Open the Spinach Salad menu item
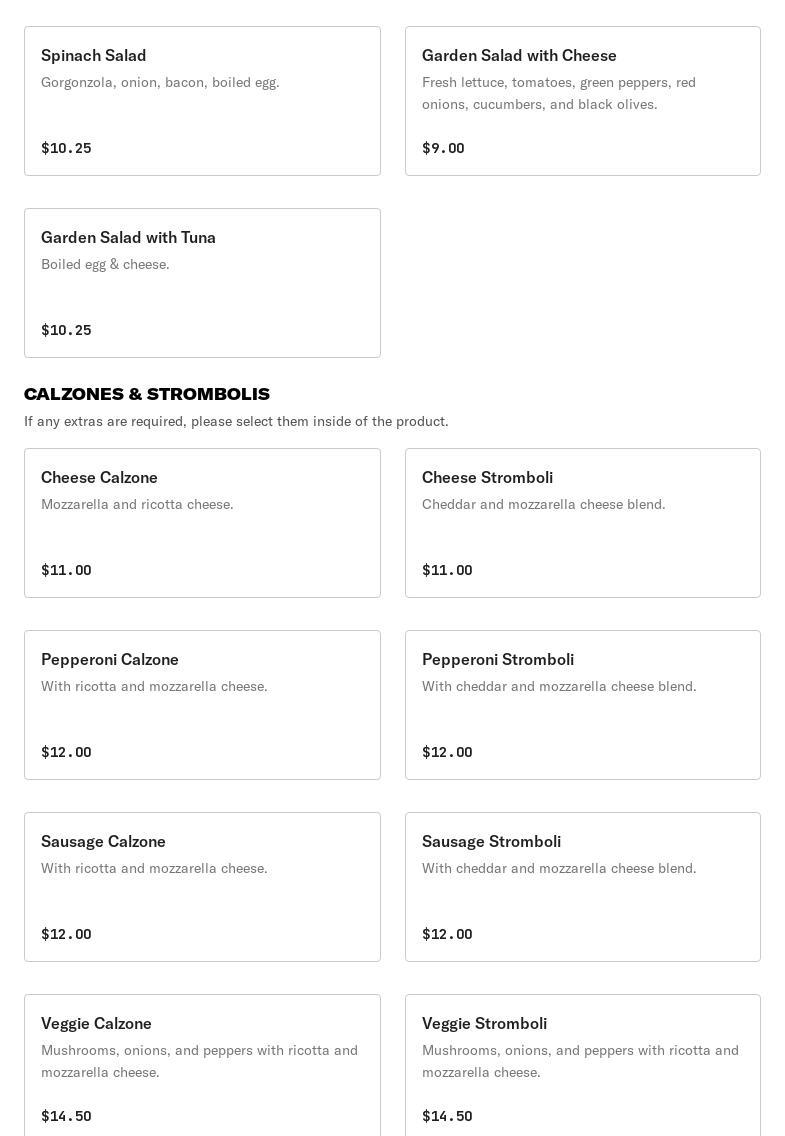 click(202, 101)
